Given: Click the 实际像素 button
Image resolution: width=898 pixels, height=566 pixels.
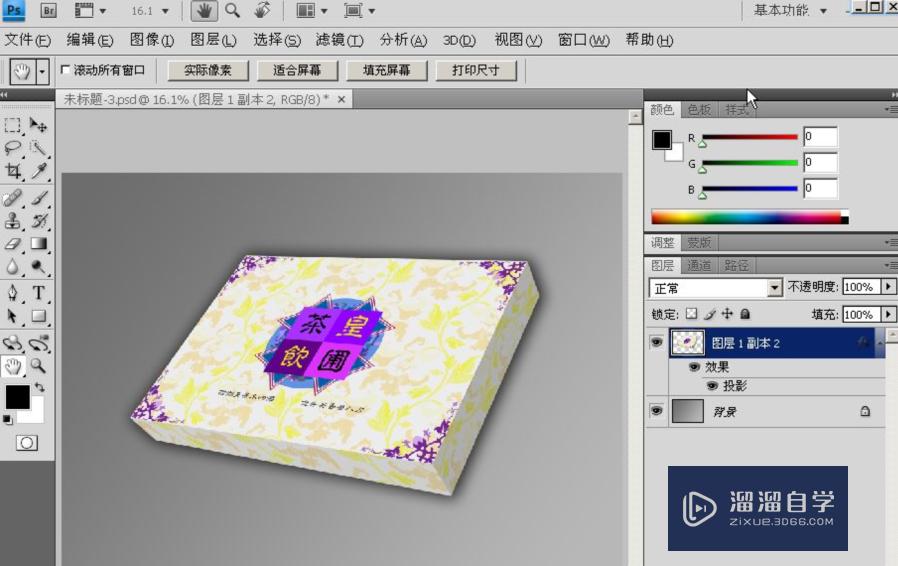Looking at the screenshot, I should pos(207,70).
